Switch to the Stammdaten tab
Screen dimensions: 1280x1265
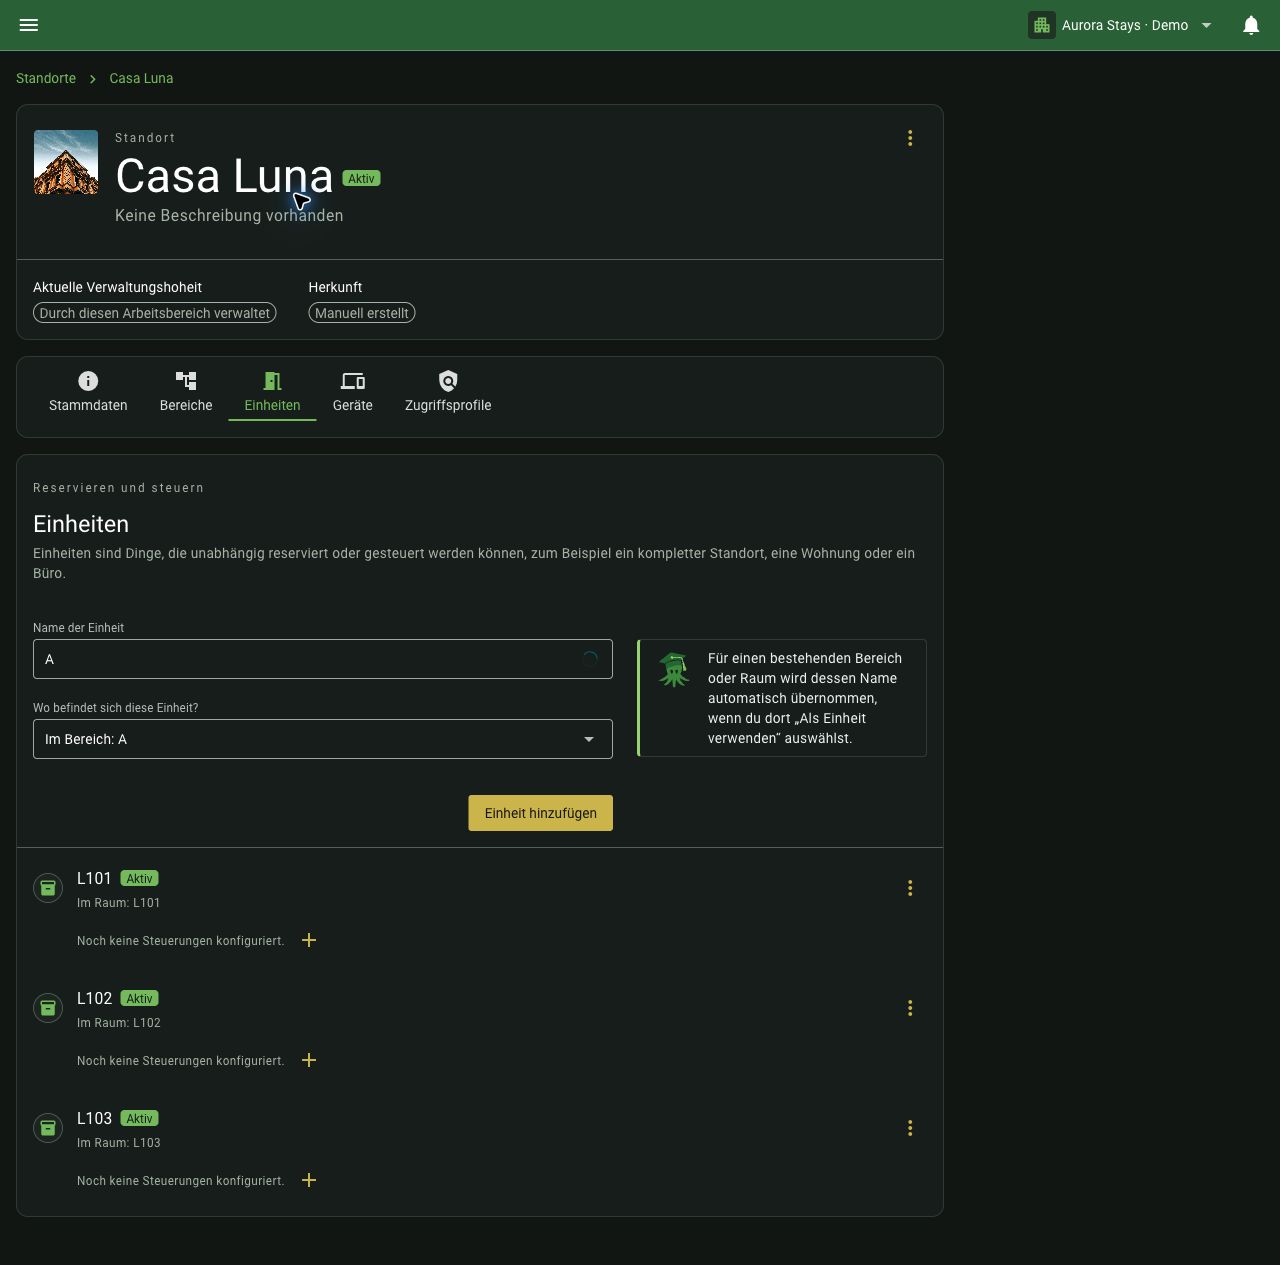pos(88,392)
